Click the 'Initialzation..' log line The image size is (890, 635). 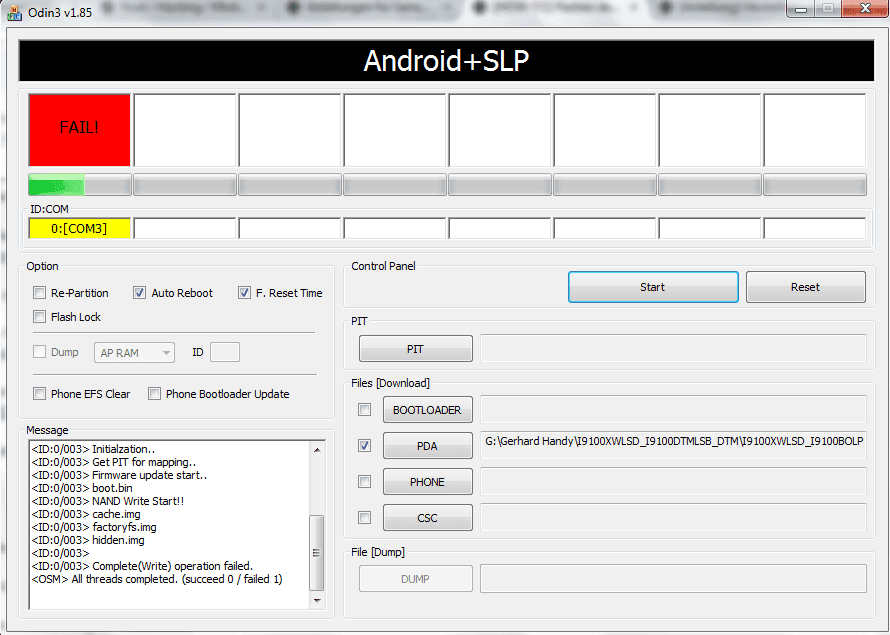[94, 449]
